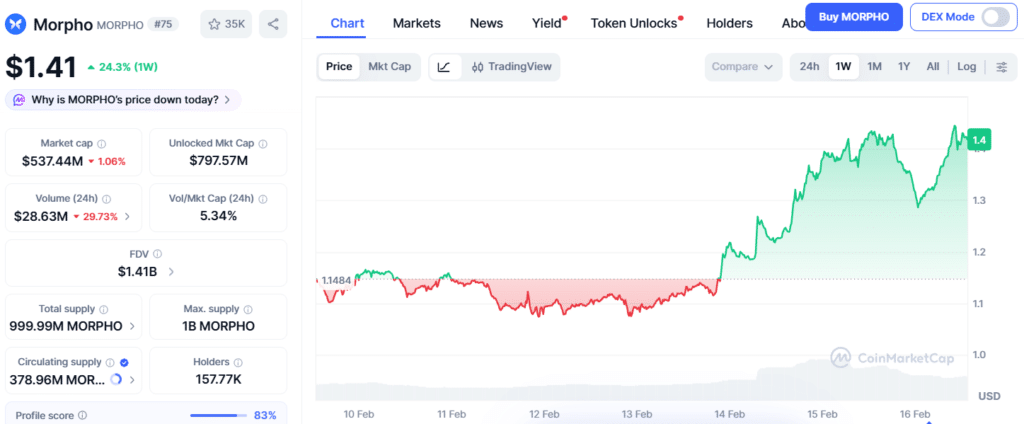Open the News tab
Screen dimensions: 1024x424
[x=487, y=24]
